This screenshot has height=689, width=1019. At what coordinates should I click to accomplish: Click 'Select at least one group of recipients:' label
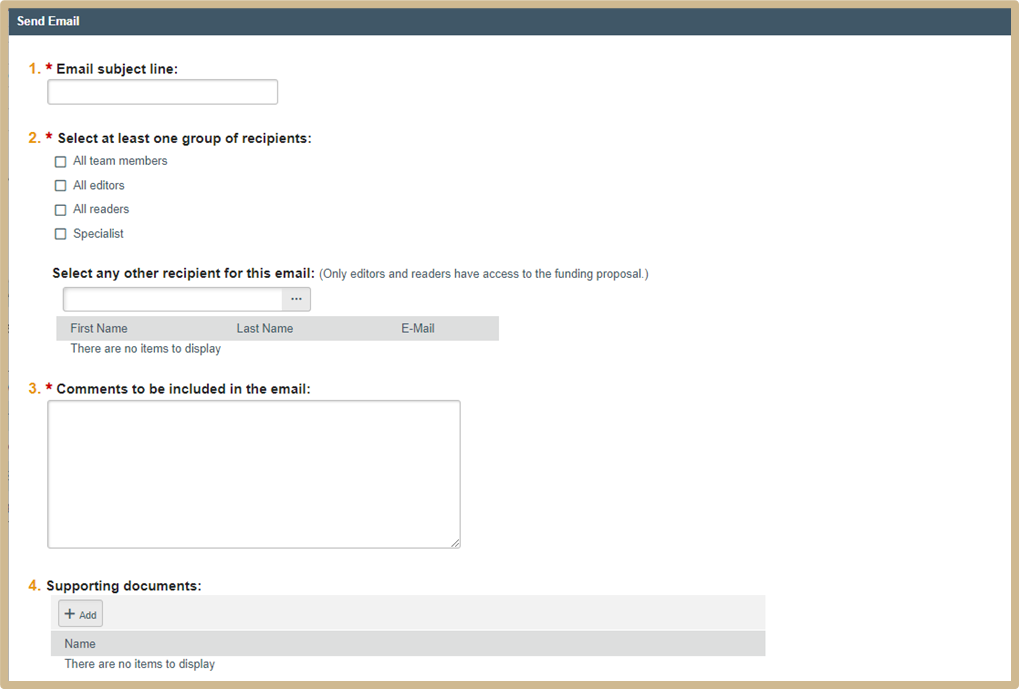185,138
